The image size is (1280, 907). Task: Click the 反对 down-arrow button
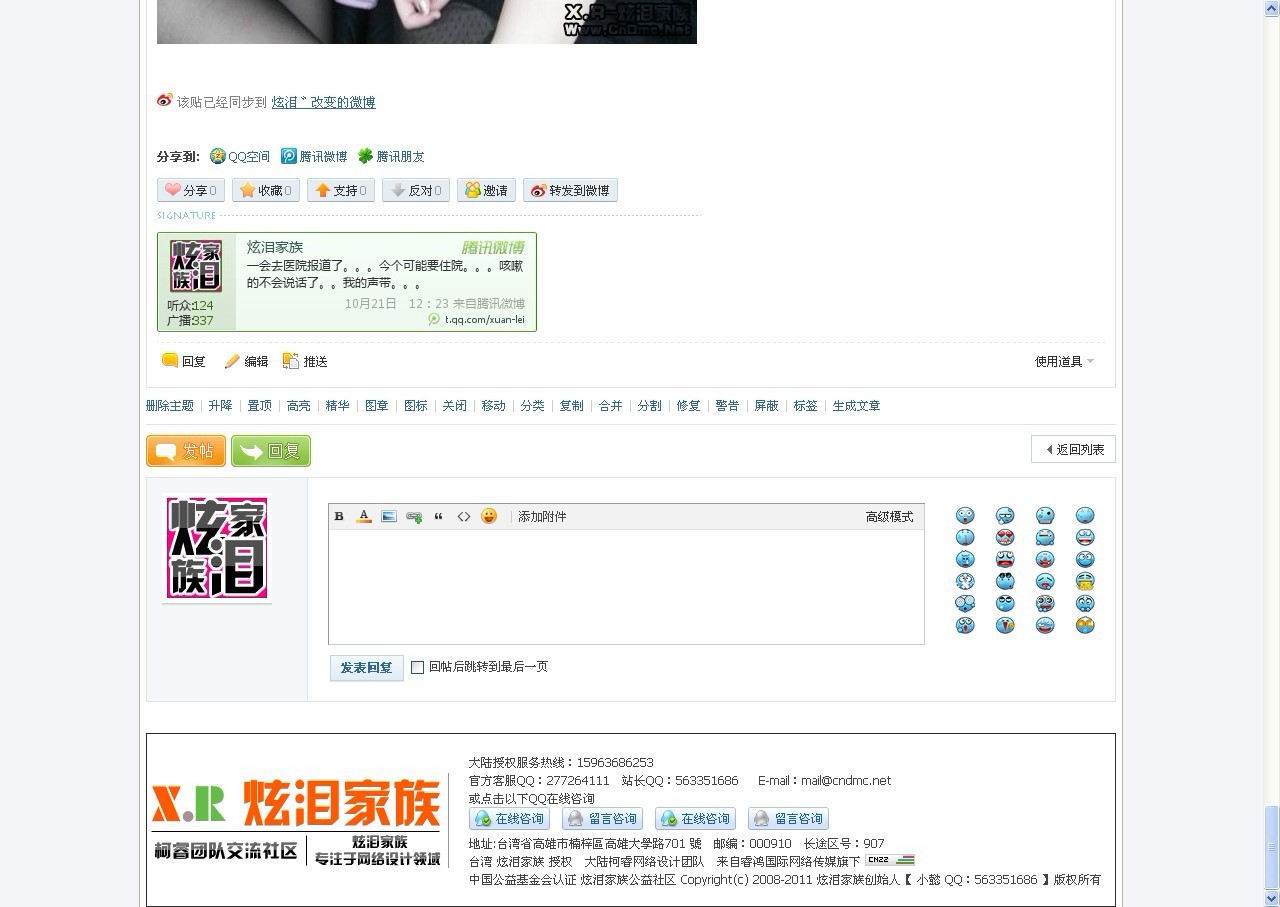click(x=416, y=190)
